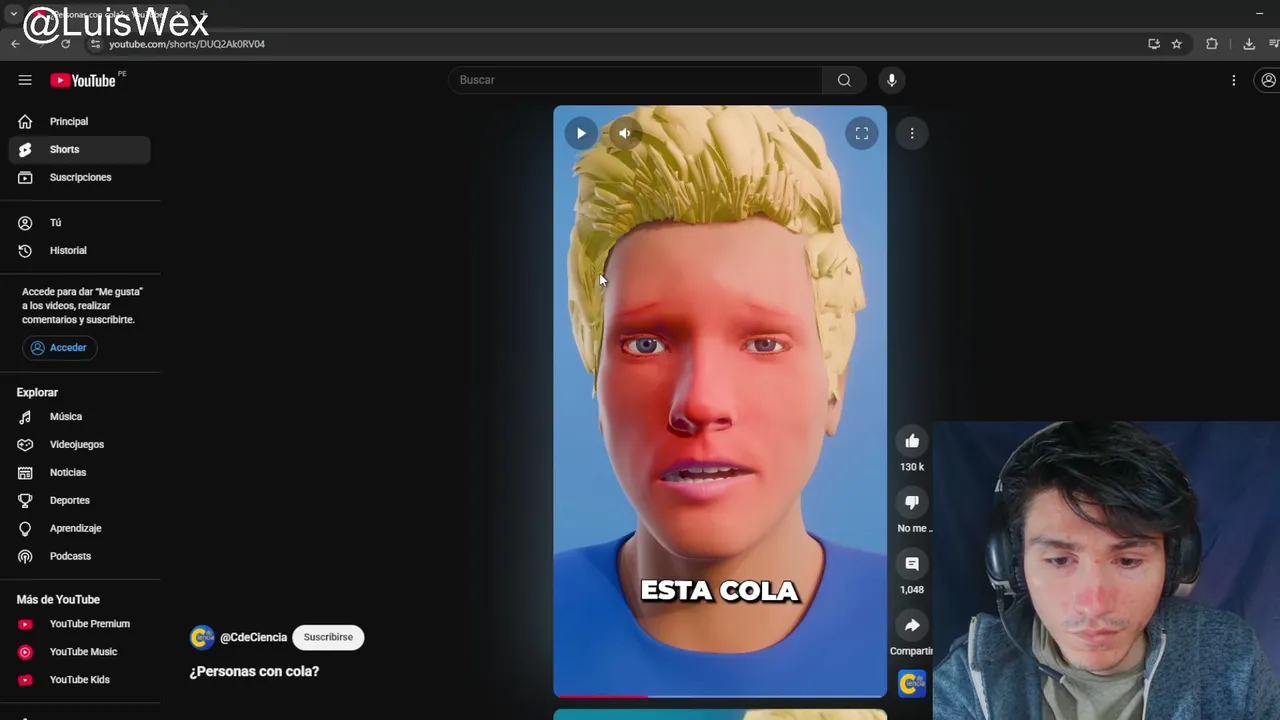
Task: Open the channel sound thumbnail icon
Action: [x=912, y=683]
